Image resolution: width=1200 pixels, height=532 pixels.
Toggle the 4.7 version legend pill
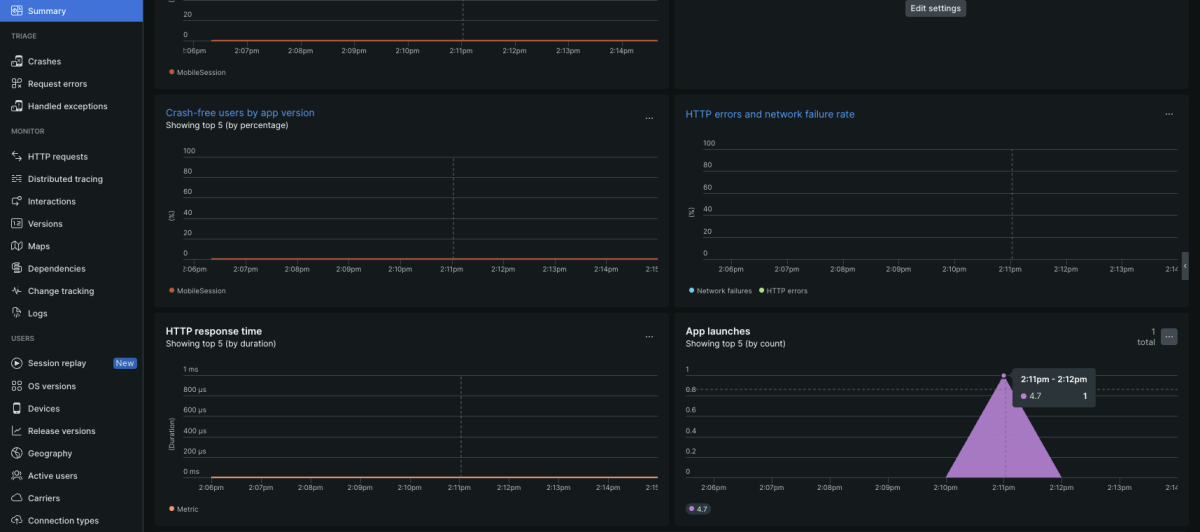(698, 509)
